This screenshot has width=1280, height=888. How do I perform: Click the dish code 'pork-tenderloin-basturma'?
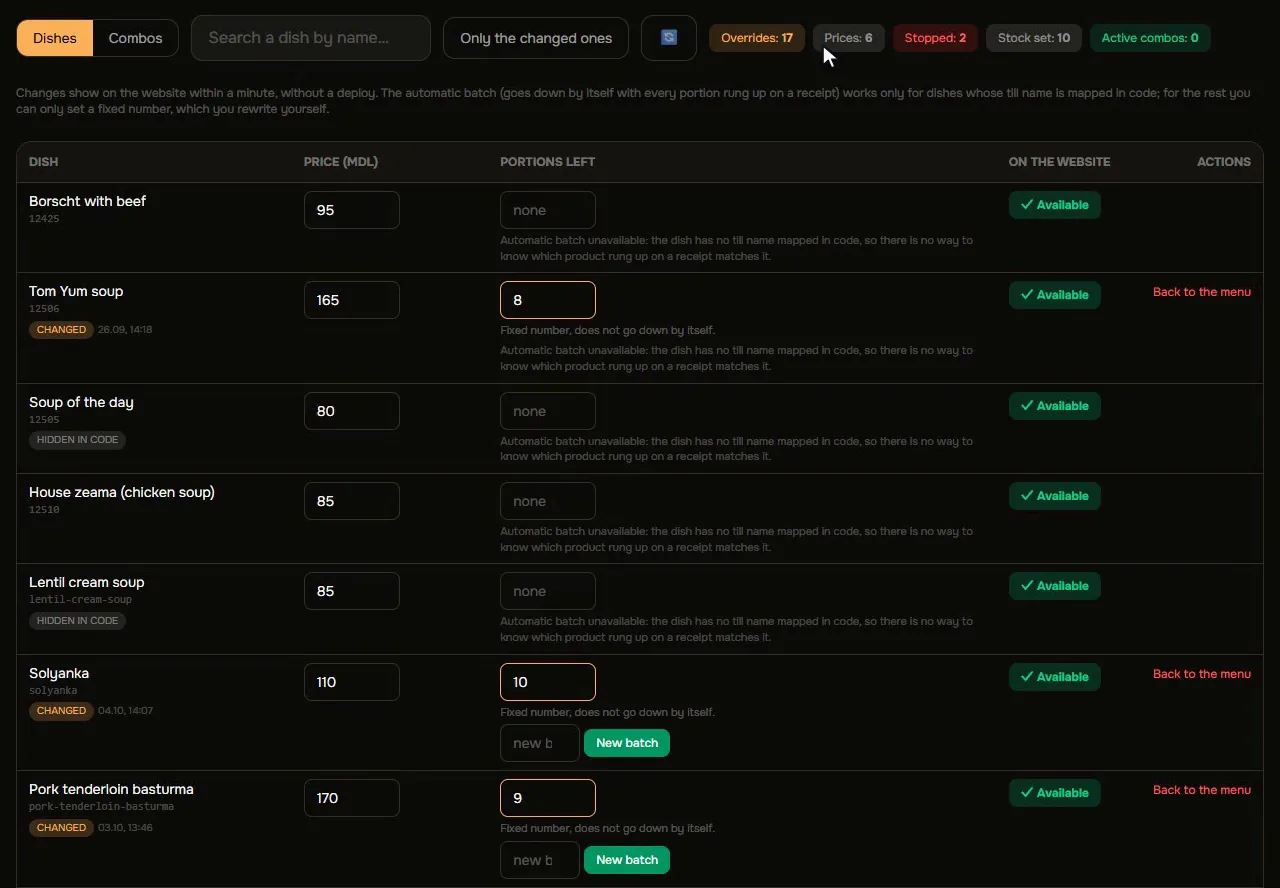click(102, 807)
